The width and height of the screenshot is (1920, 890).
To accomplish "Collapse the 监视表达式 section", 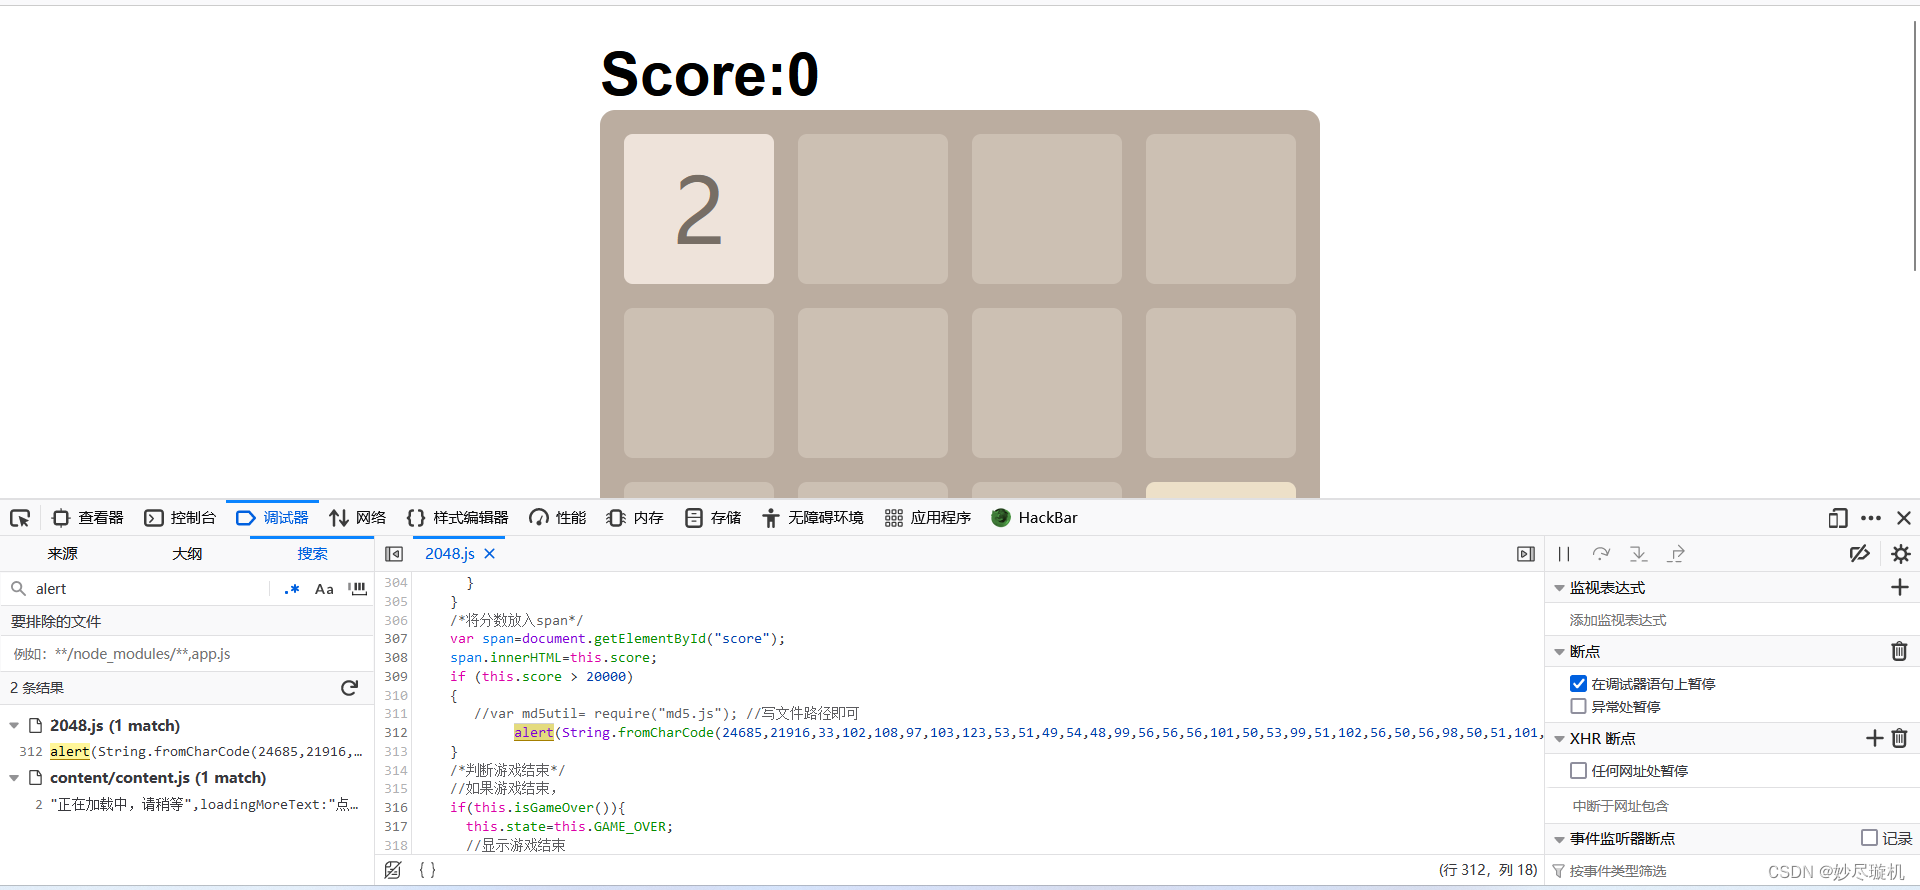I will pyautogui.click(x=1559, y=588).
